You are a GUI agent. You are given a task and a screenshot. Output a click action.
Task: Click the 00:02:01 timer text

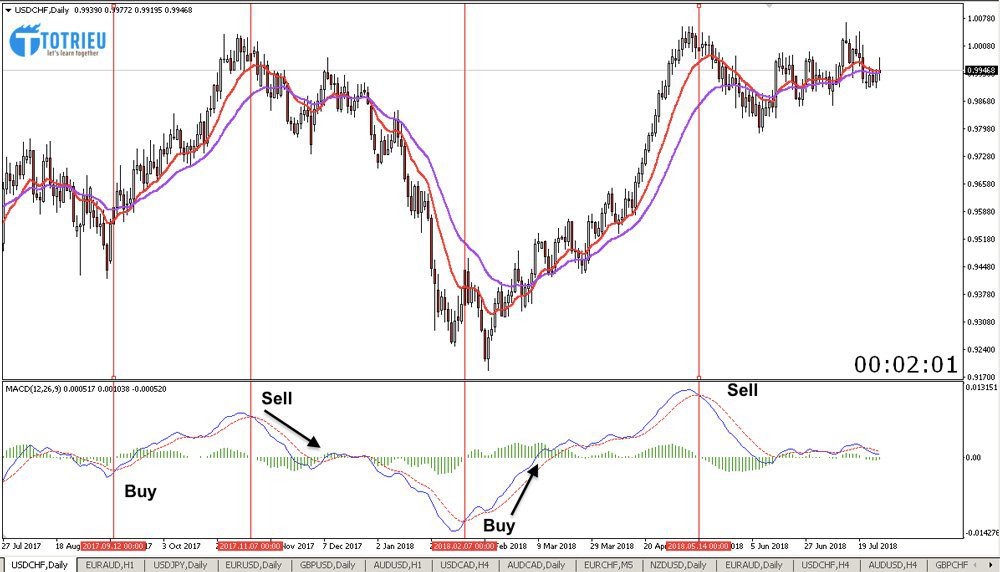click(905, 364)
